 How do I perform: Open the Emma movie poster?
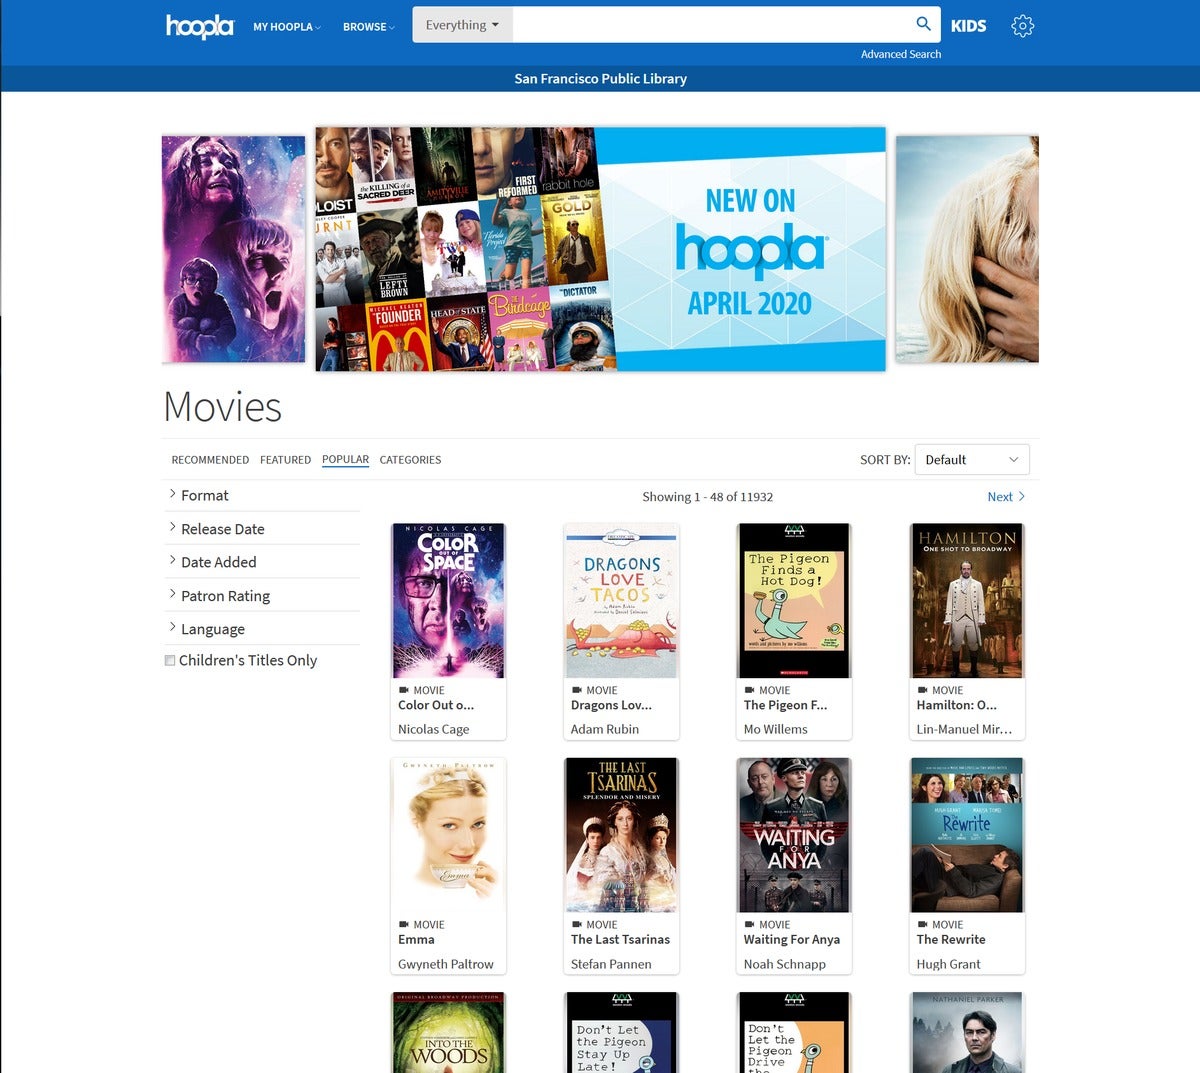click(x=448, y=835)
